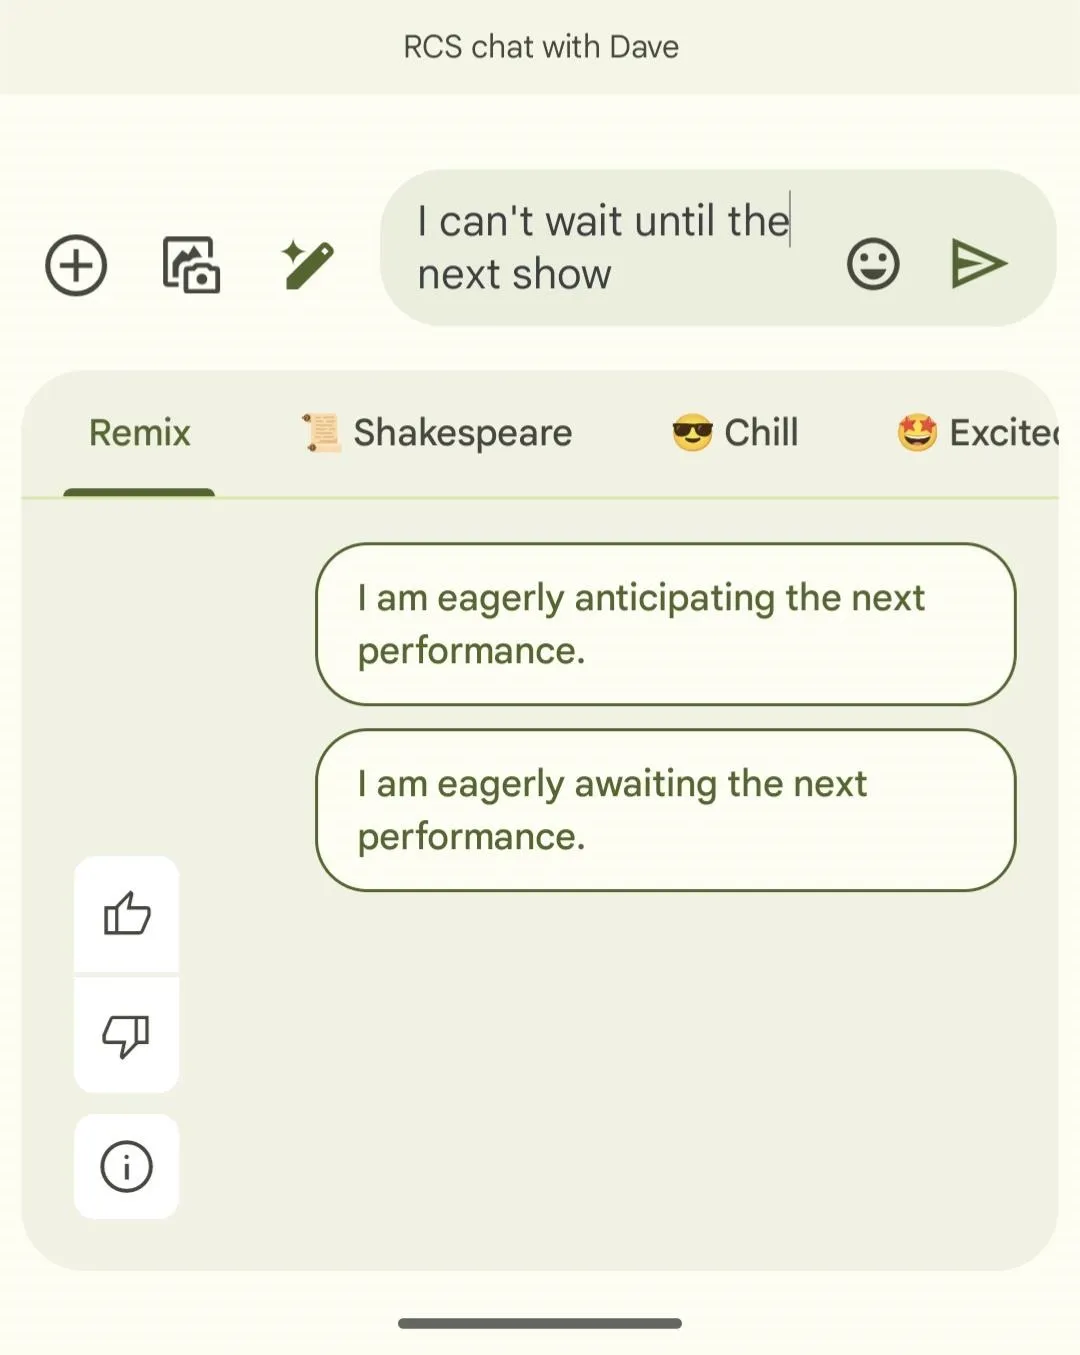The image size is (1080, 1355).
Task: Open the gallery and camera picker
Action: click(x=191, y=265)
